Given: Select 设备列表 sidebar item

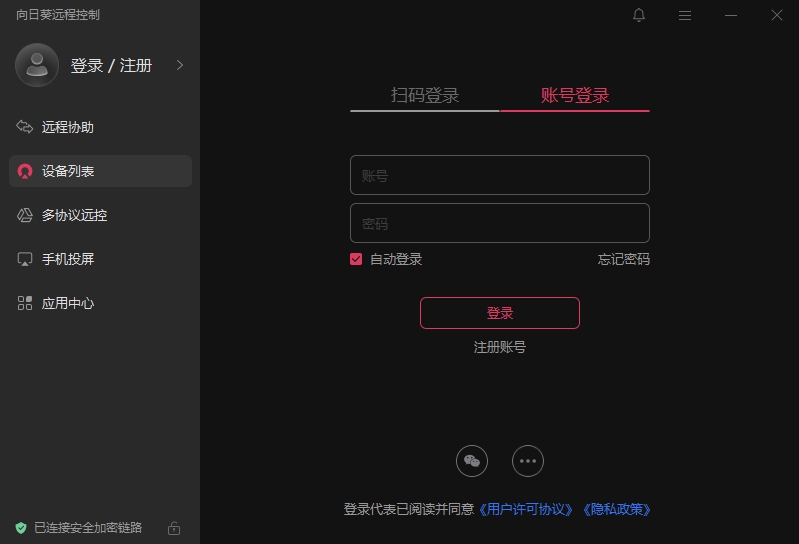Looking at the screenshot, I should pos(100,171).
